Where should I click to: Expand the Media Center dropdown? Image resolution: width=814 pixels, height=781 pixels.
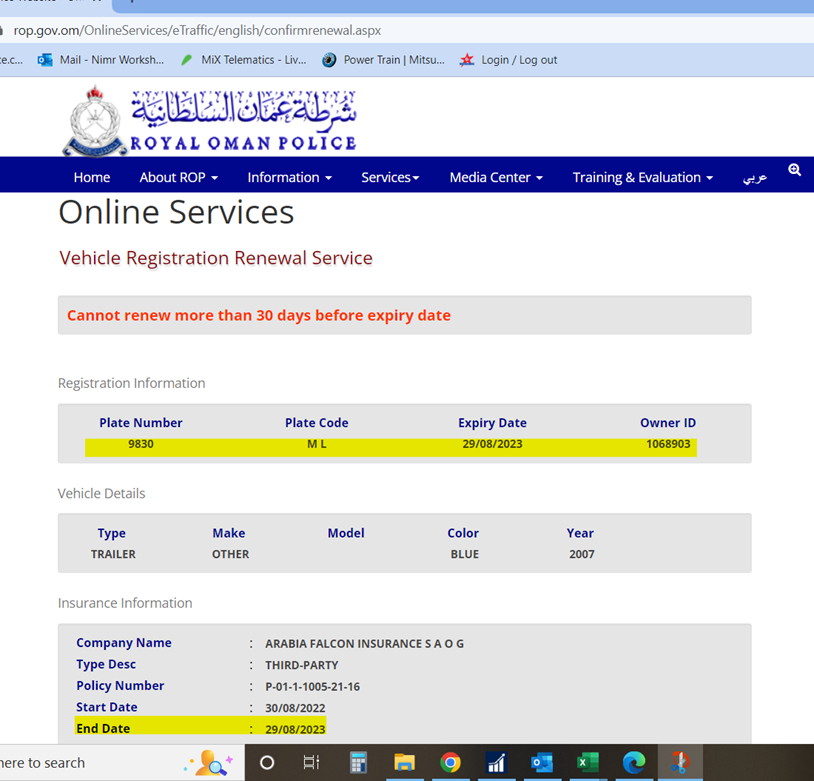496,177
